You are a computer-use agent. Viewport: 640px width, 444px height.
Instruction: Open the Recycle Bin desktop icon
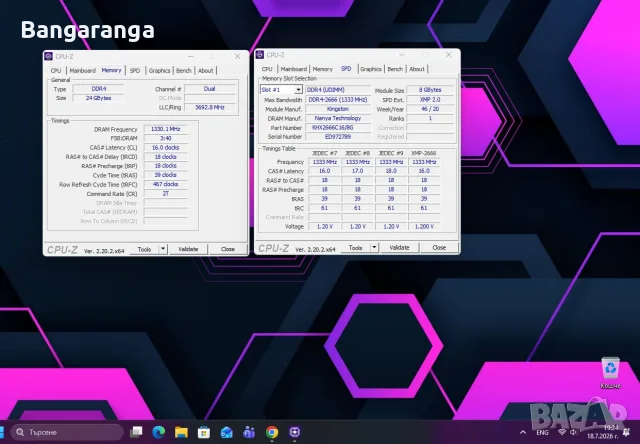tap(610, 373)
